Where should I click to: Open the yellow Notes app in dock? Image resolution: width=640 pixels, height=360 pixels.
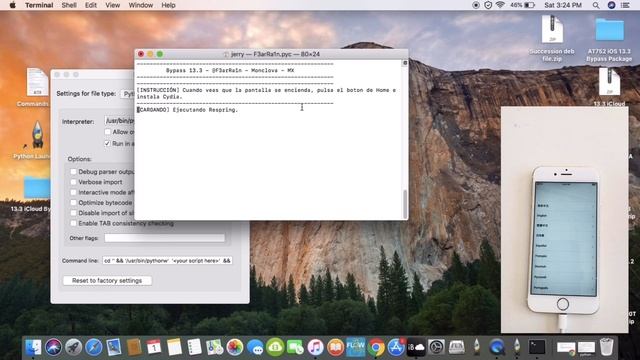point(174,347)
